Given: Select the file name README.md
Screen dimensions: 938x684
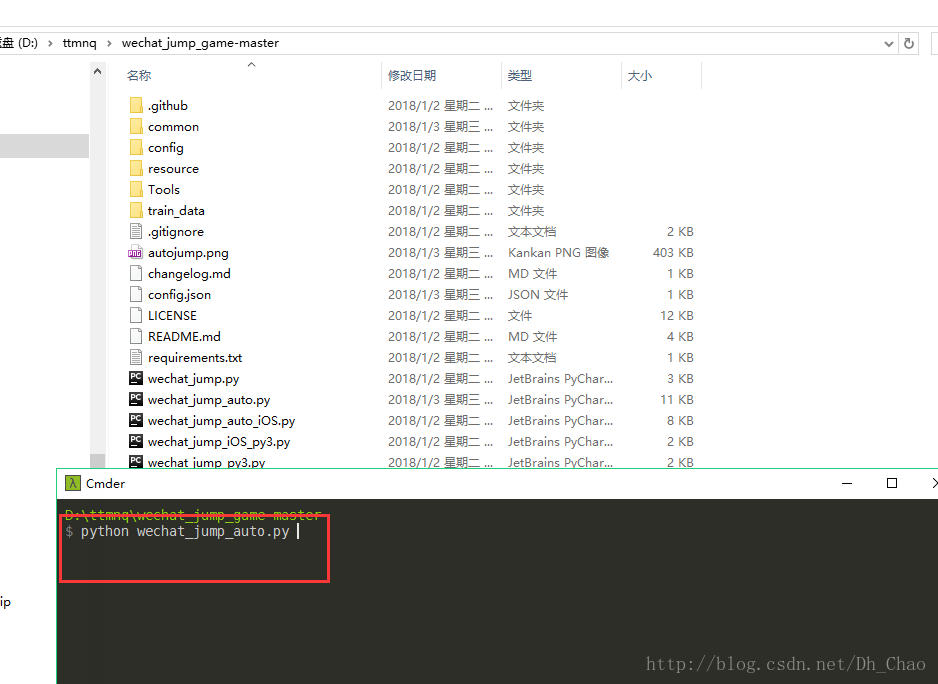Looking at the screenshot, I should pyautogui.click(x=184, y=336).
